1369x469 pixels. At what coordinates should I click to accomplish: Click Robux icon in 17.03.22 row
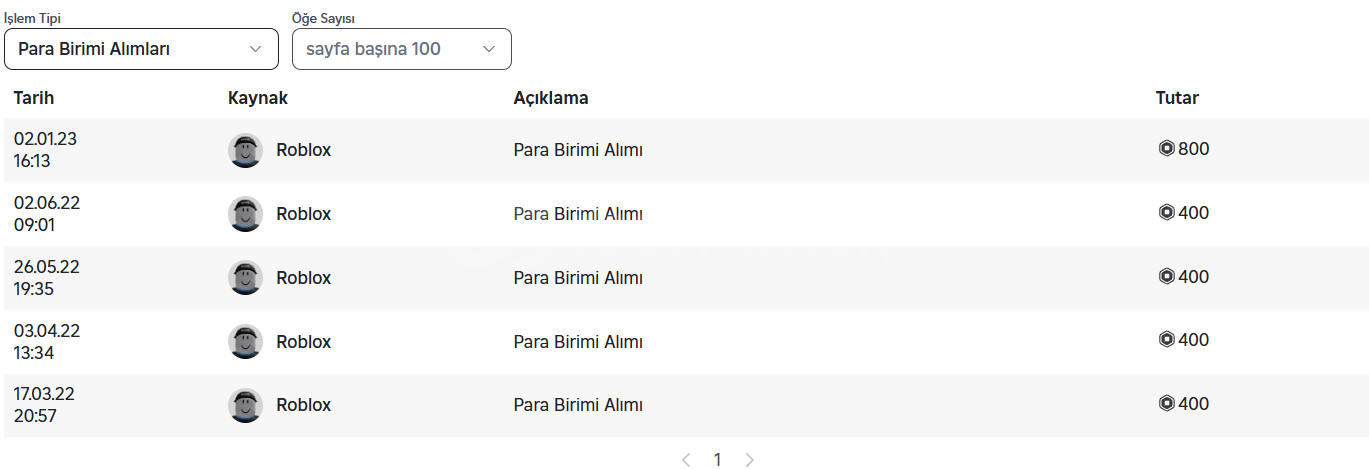(x=1166, y=404)
